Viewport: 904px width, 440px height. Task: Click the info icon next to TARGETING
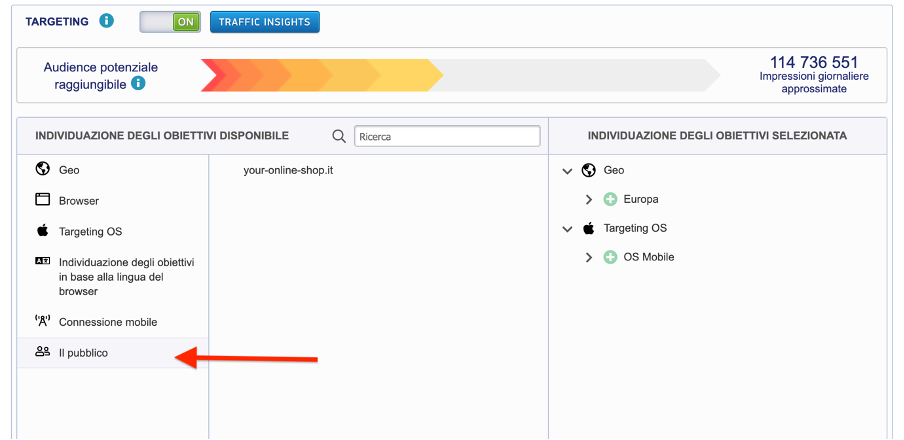click(x=107, y=21)
